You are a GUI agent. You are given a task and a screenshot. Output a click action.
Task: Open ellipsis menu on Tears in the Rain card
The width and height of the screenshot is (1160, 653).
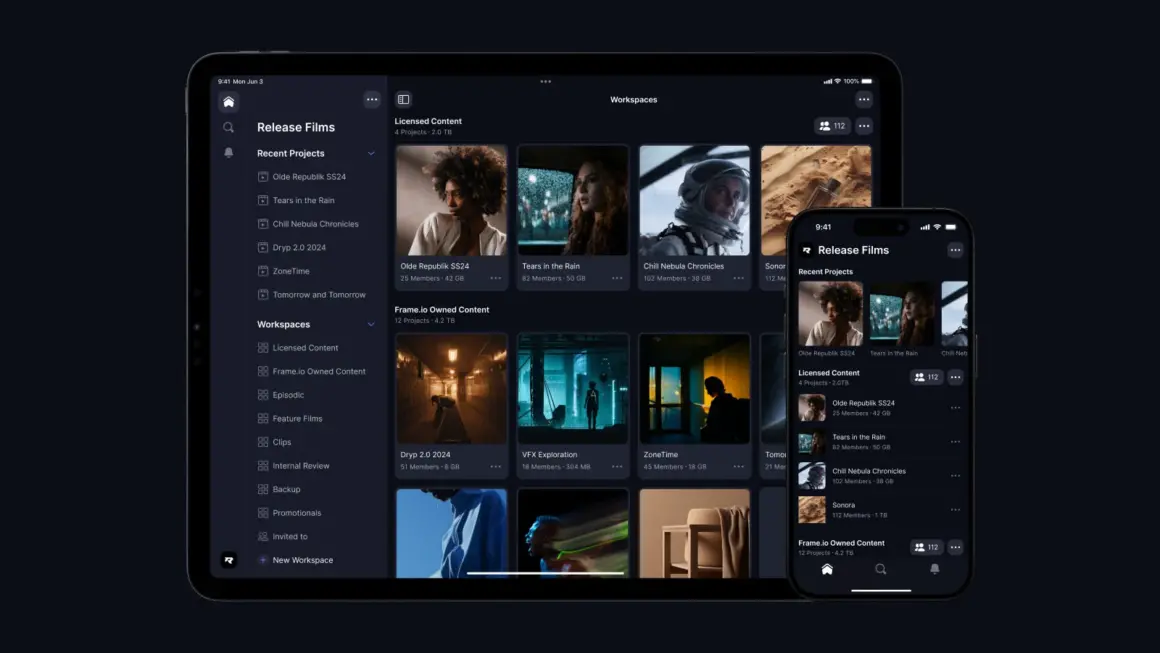pyautogui.click(x=617, y=278)
